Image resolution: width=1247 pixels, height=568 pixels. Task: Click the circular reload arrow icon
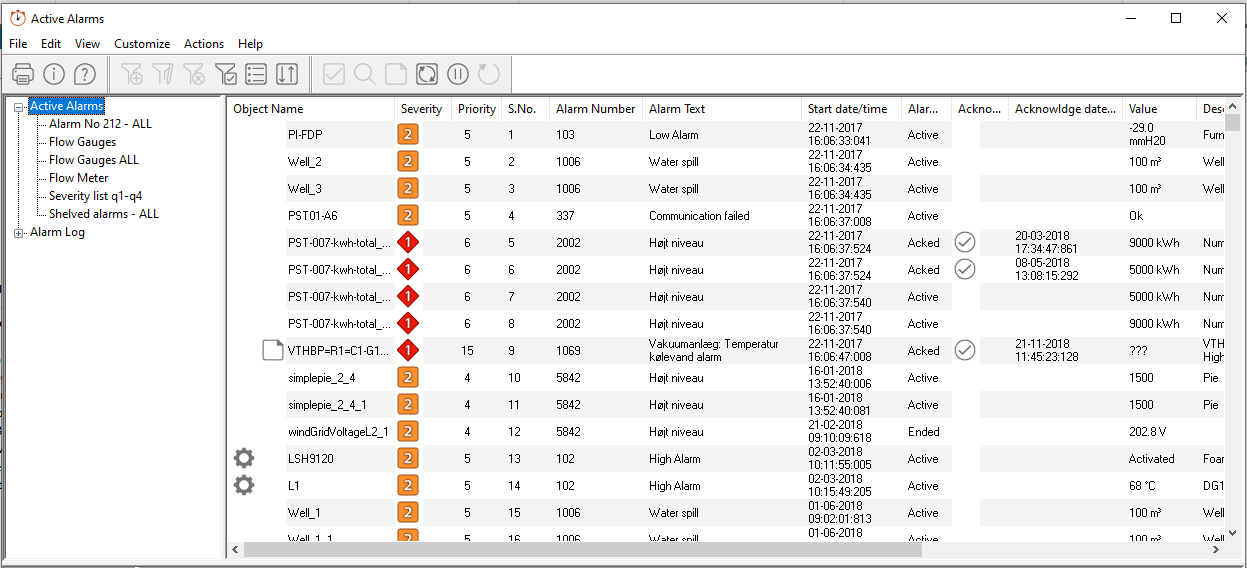tap(488, 74)
